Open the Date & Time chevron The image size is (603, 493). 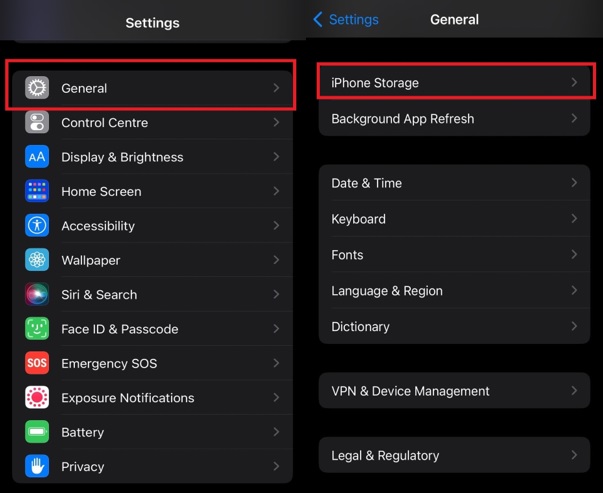click(574, 183)
